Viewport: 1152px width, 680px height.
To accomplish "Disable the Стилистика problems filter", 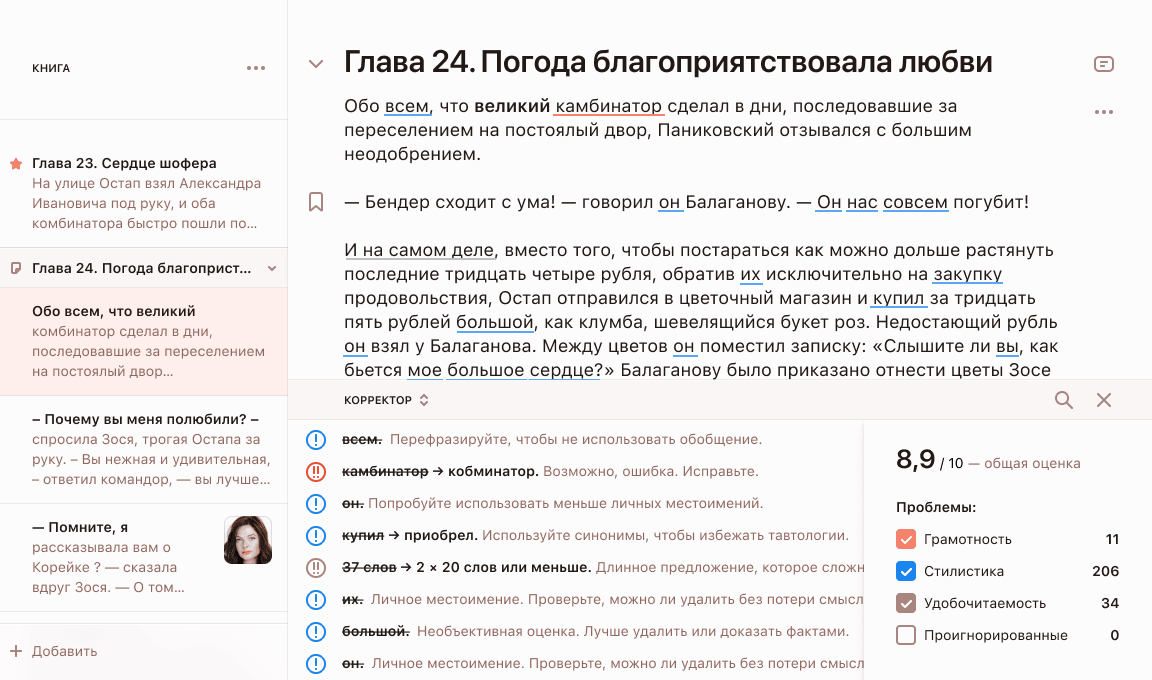I will point(906,571).
